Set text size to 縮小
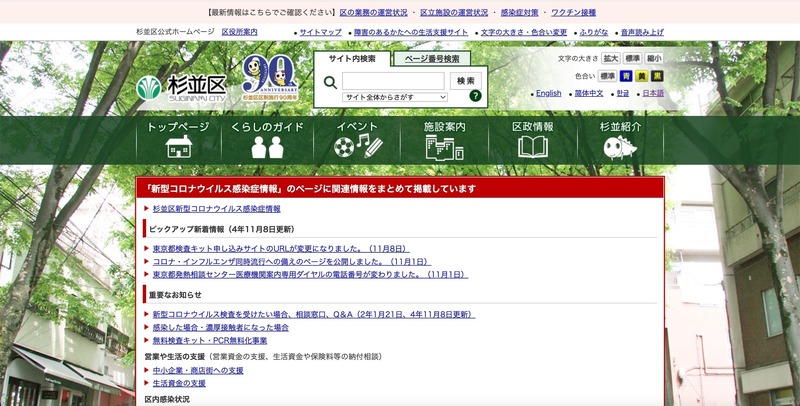Image resolution: width=800 pixels, height=406 pixels. (x=654, y=59)
